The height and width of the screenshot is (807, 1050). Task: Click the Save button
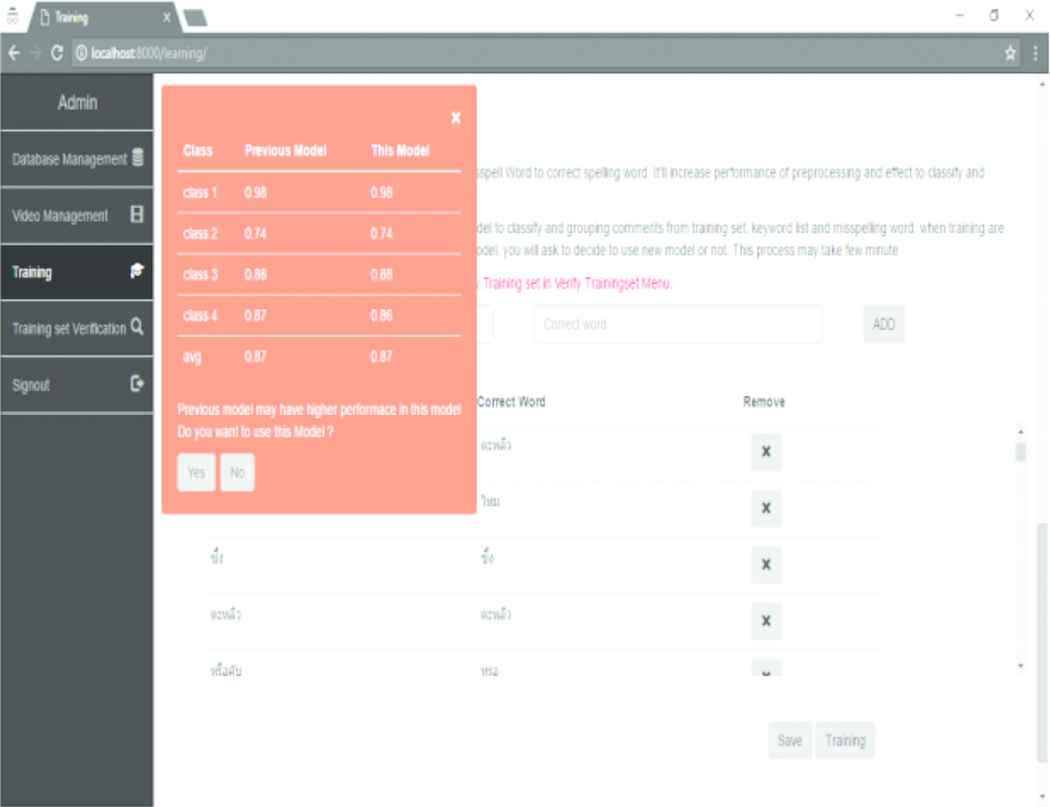coord(790,741)
